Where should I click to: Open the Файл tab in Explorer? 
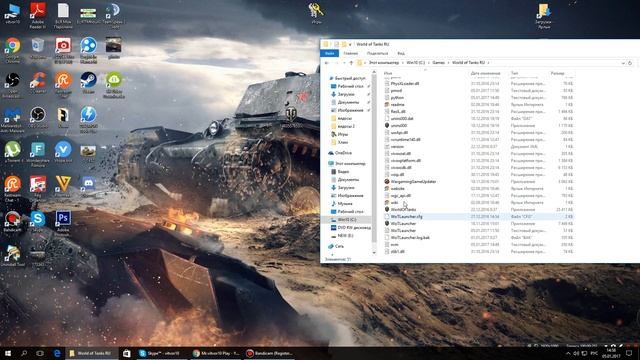pyautogui.click(x=329, y=53)
